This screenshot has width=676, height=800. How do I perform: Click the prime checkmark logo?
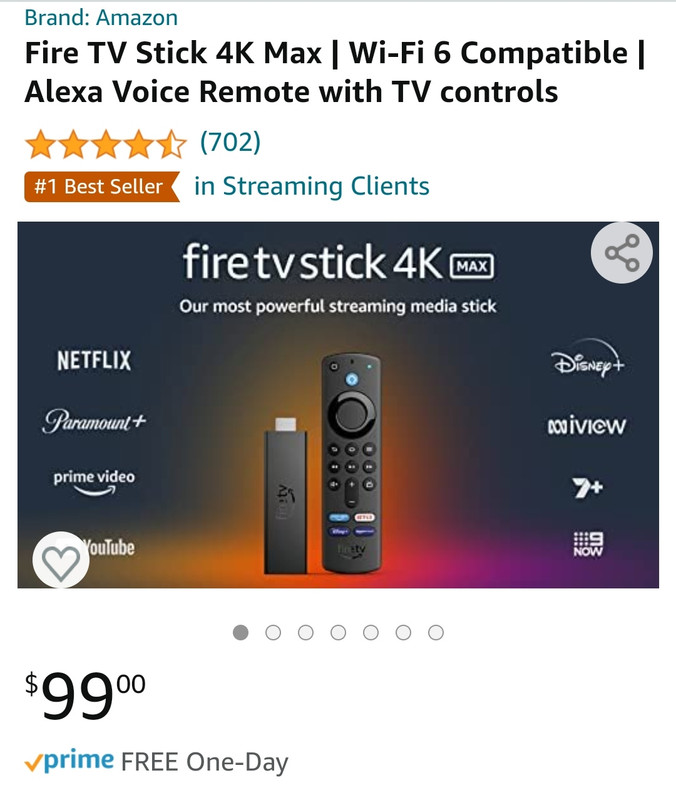tap(69, 760)
